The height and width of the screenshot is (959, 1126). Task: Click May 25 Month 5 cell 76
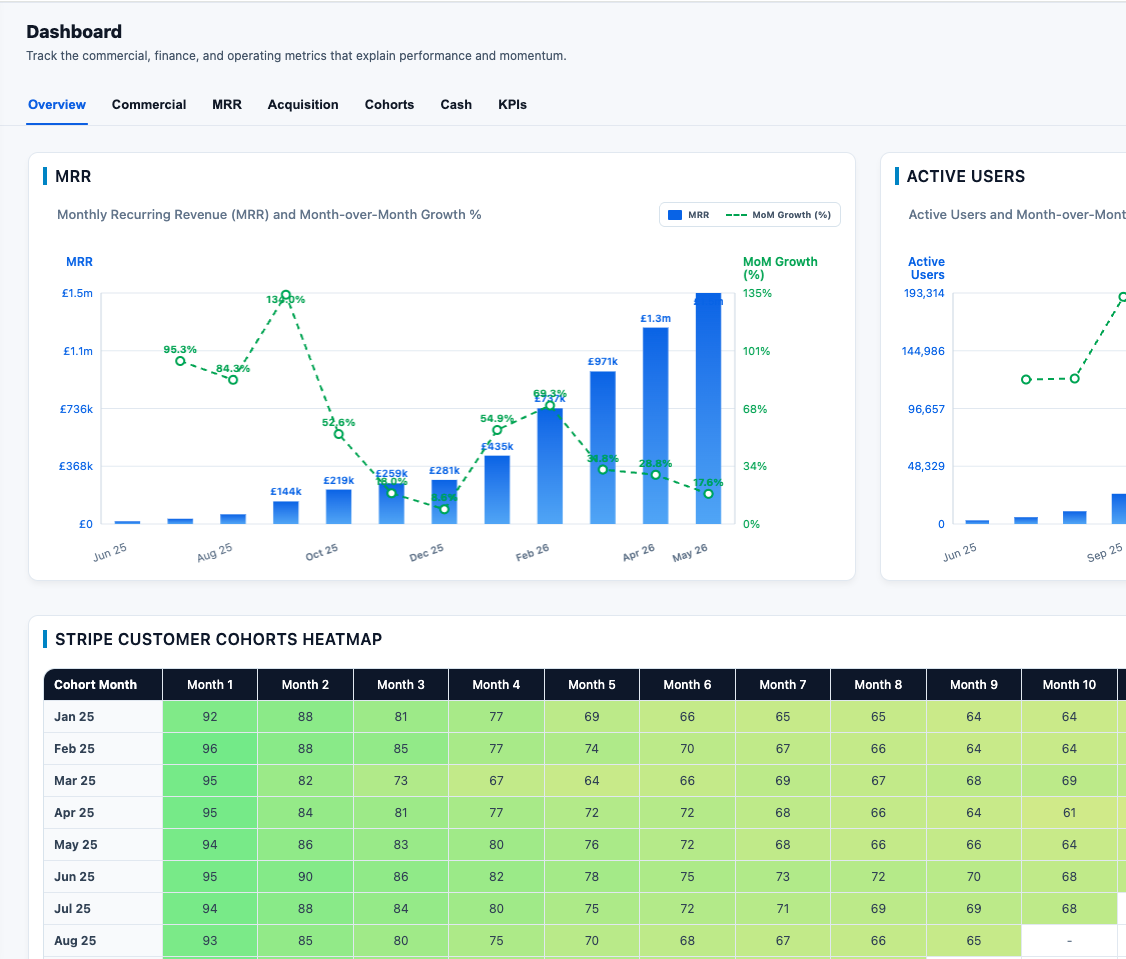592,845
